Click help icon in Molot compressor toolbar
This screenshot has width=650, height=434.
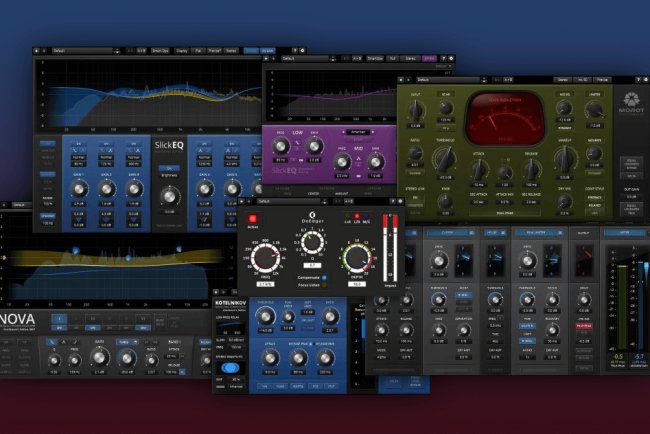[x=638, y=79]
